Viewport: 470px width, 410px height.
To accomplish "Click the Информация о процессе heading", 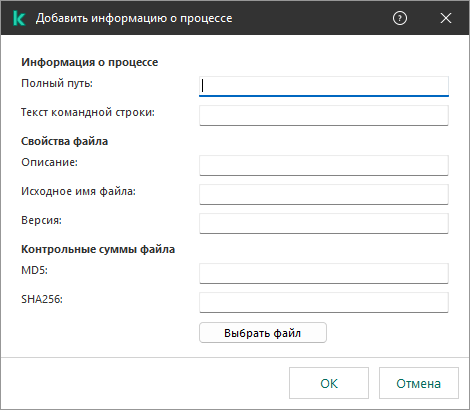I will tap(90, 62).
